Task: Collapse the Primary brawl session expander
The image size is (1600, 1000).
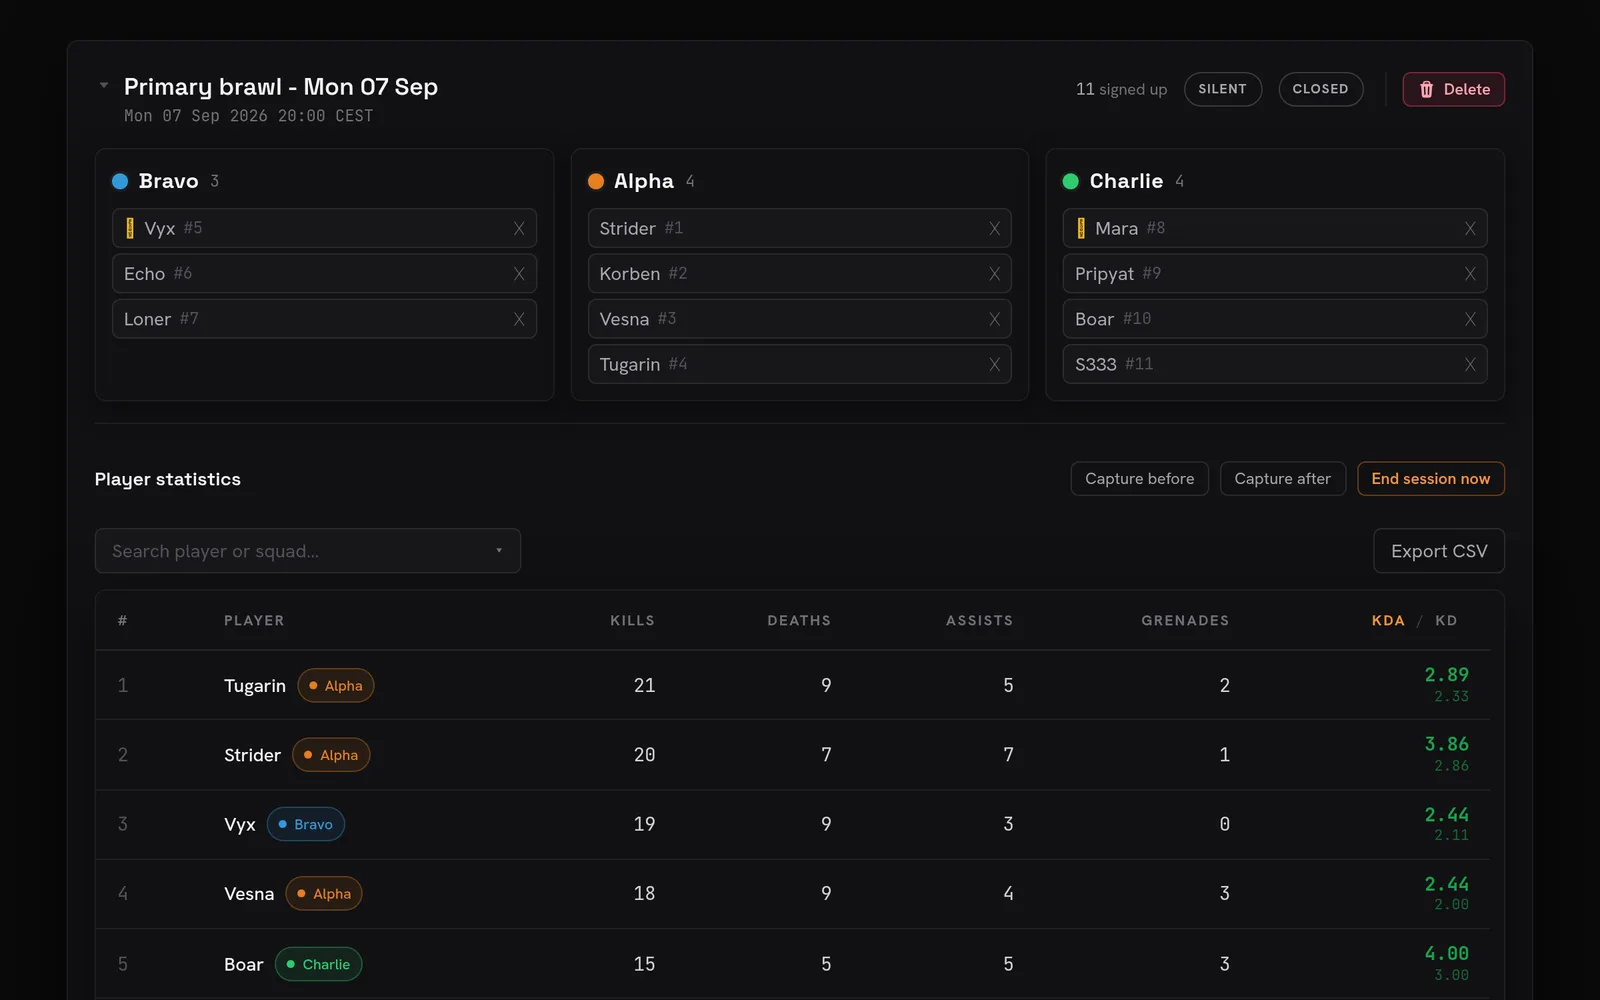Action: click(x=104, y=86)
